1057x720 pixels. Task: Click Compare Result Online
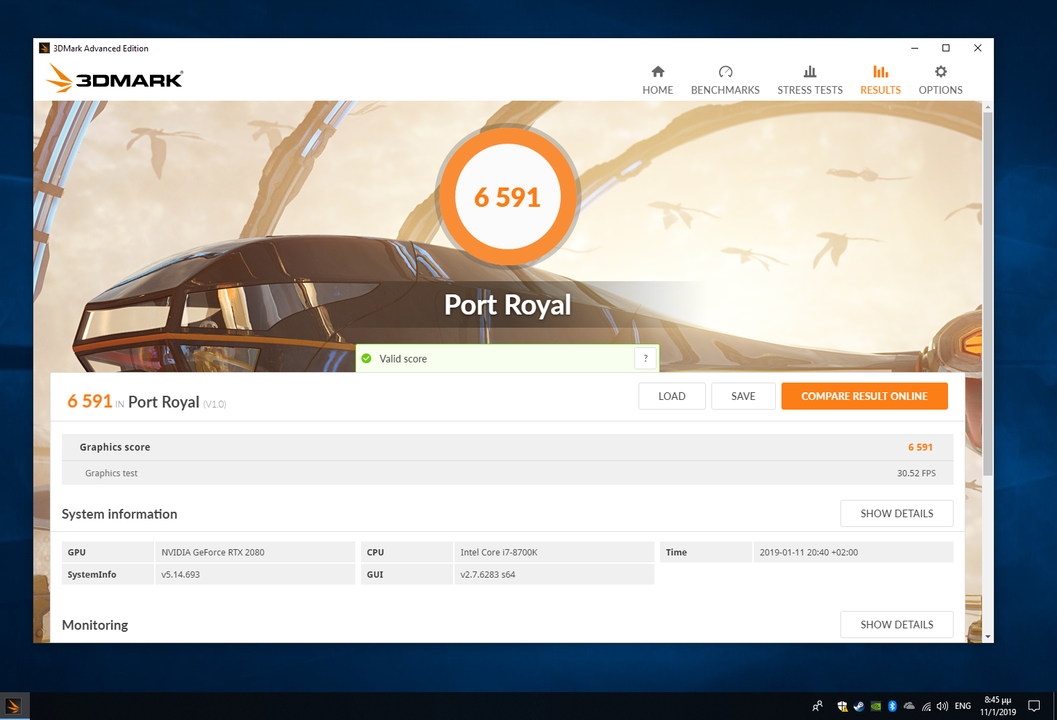pos(864,396)
